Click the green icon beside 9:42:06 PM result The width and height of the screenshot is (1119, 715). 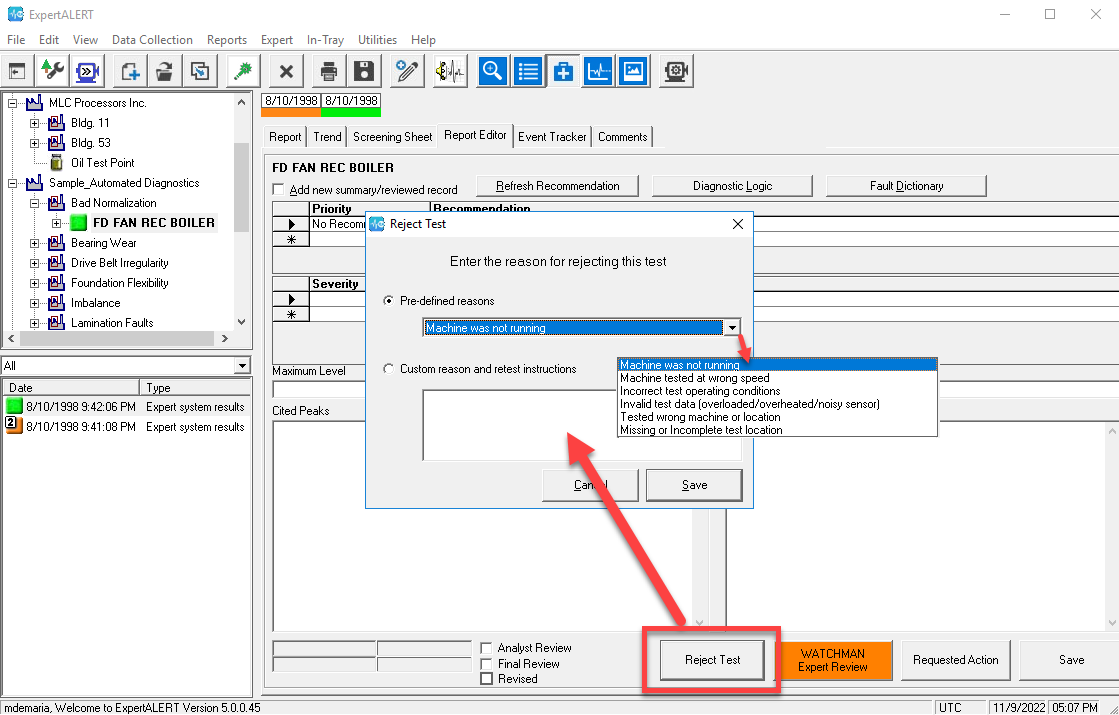(14, 407)
